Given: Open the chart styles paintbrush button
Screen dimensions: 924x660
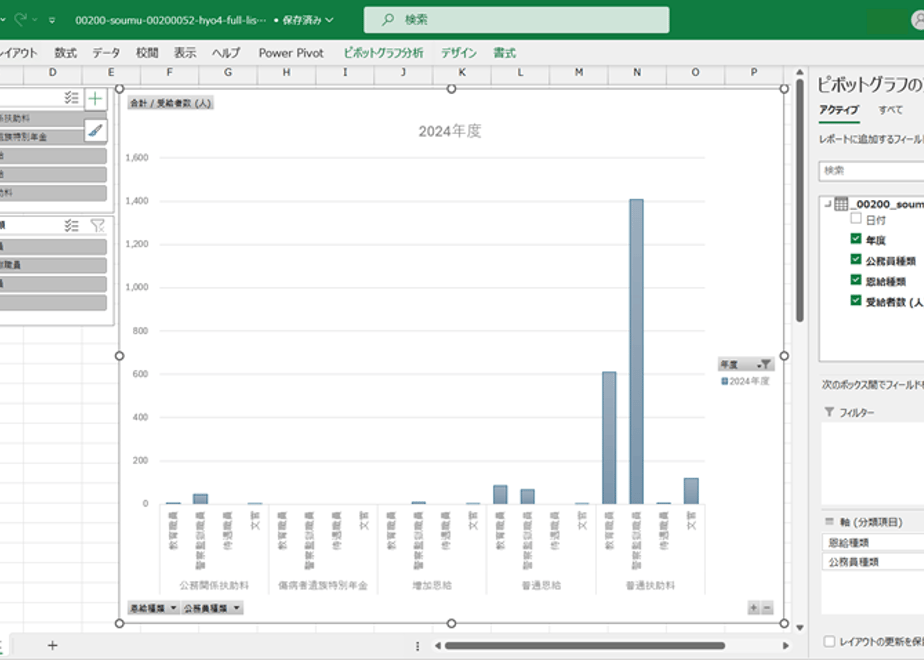Looking at the screenshot, I should tap(95, 131).
